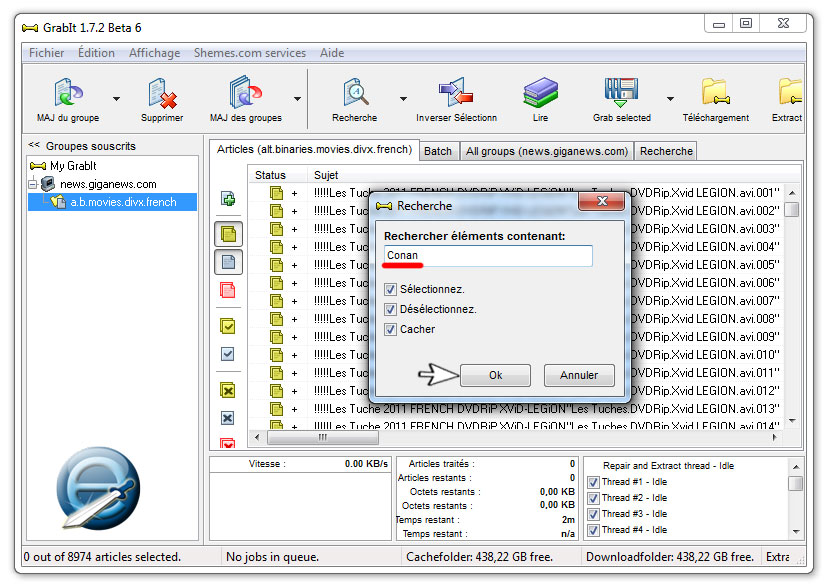Switch to the All groups (news.giganews.com) tab

coord(547,151)
